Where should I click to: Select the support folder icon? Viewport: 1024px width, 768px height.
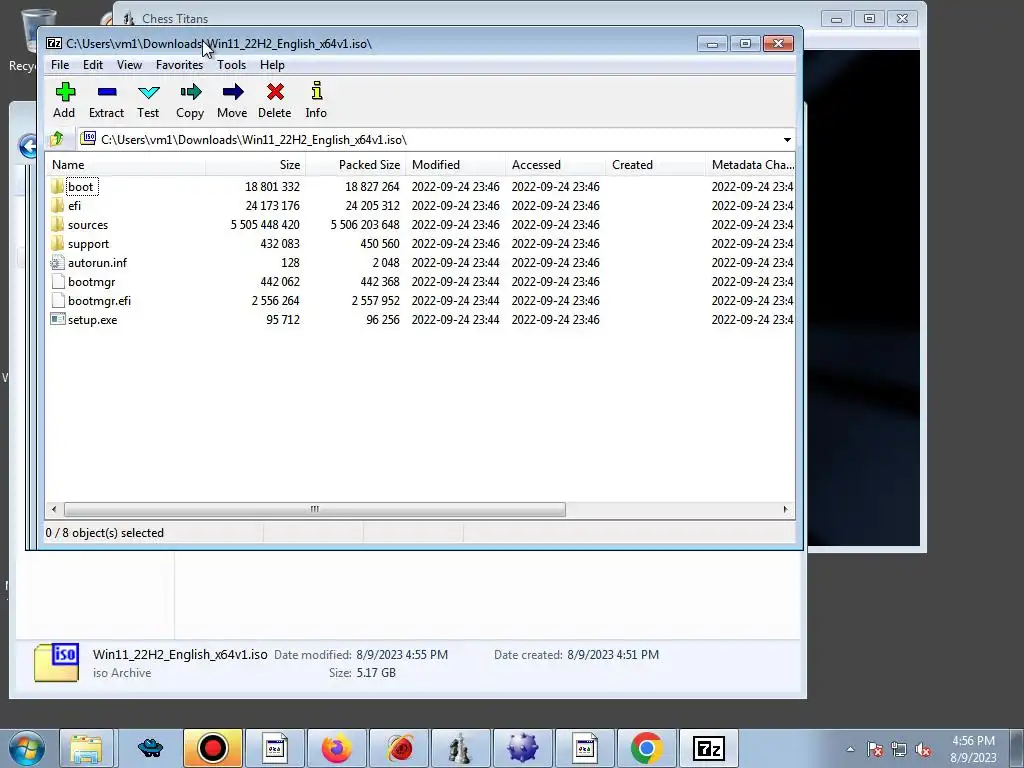pyautogui.click(x=57, y=244)
